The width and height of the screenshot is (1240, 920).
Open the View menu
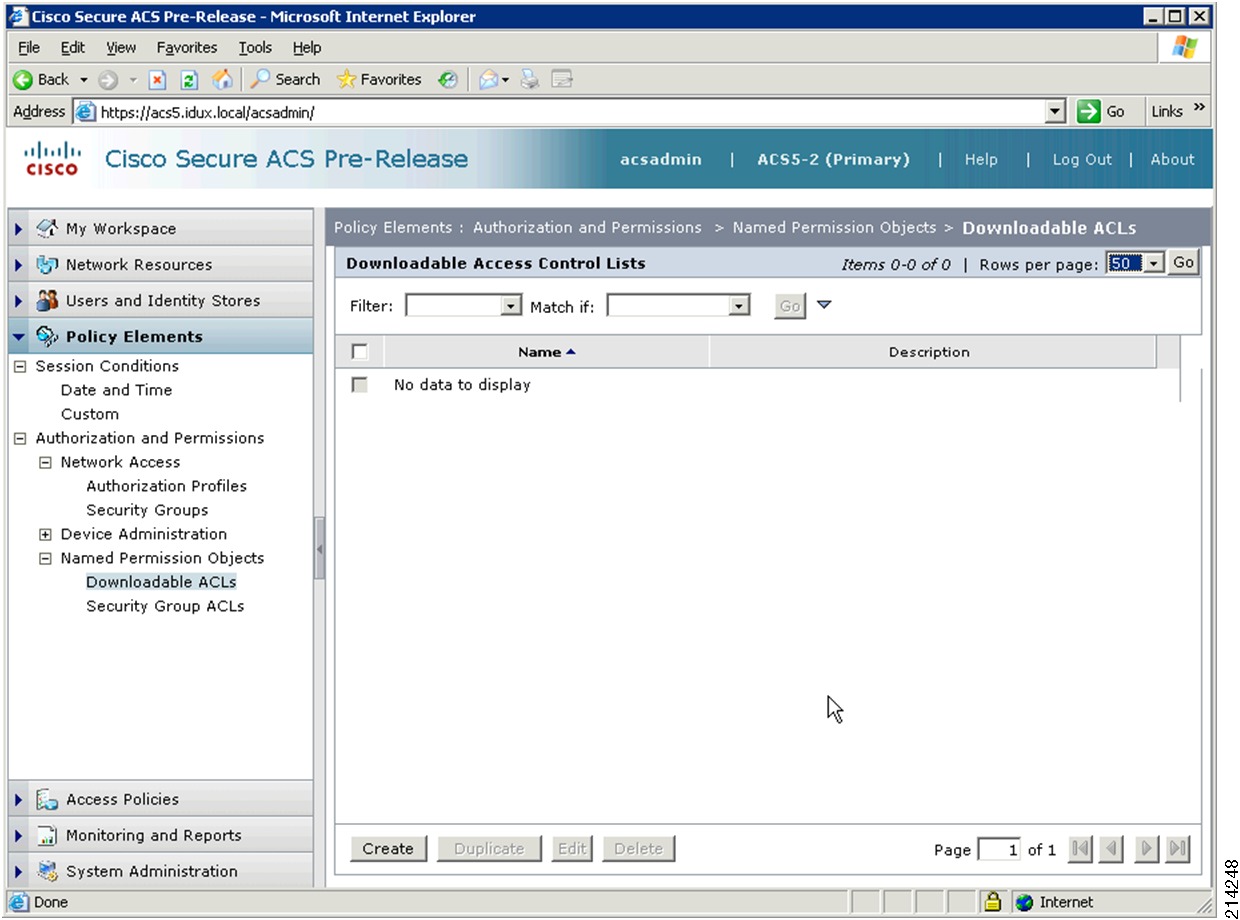tap(121, 47)
